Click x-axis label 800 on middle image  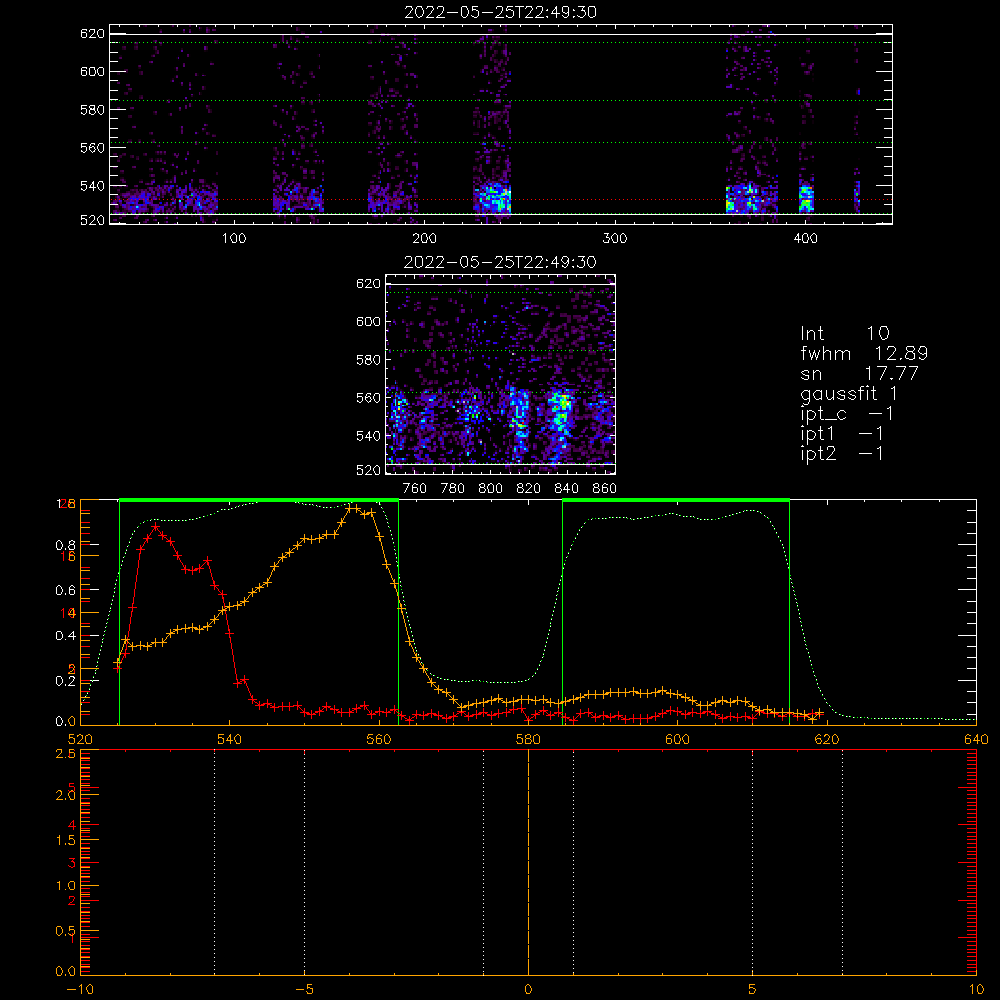tap(490, 489)
